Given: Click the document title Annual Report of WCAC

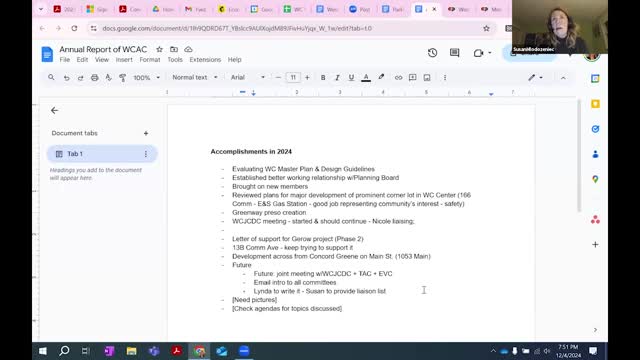Looking at the screenshot, I should pos(103,49).
